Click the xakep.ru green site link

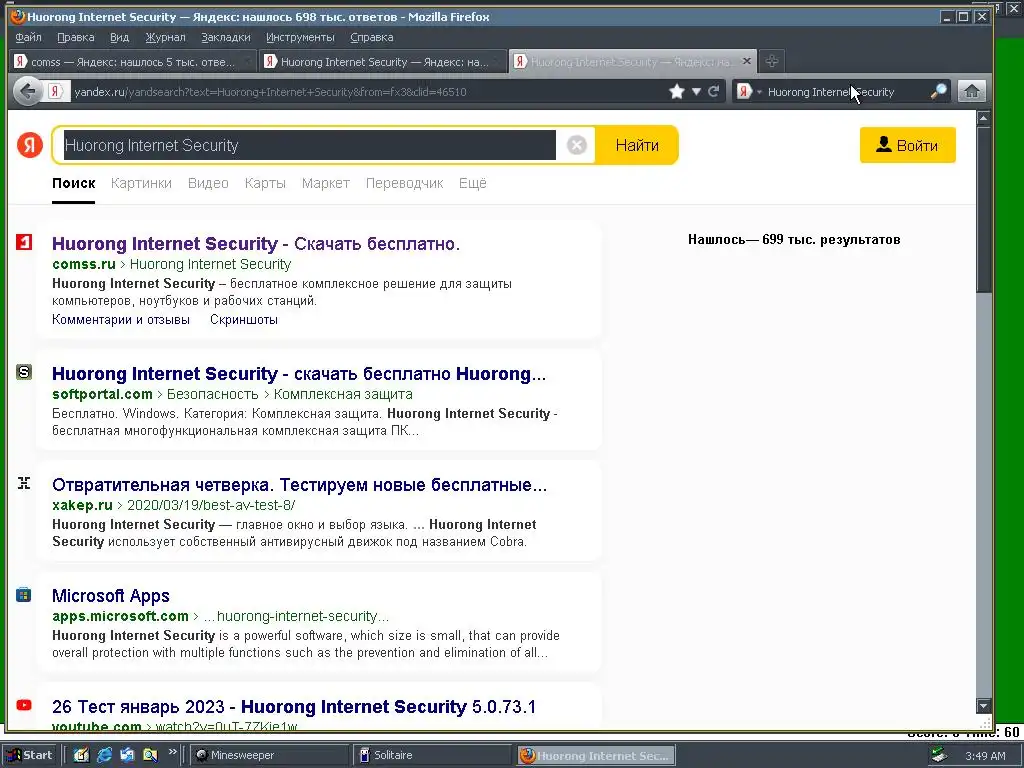click(82, 505)
